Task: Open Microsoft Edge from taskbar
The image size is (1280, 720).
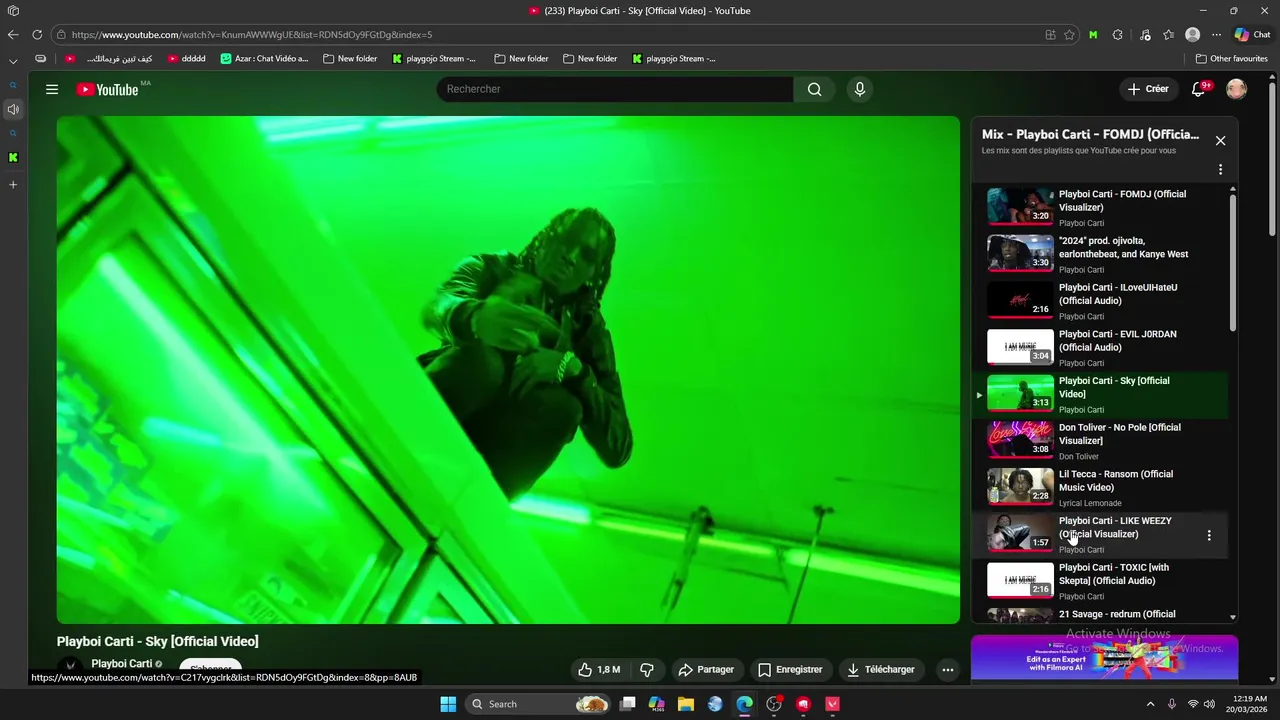Action: 744,704
